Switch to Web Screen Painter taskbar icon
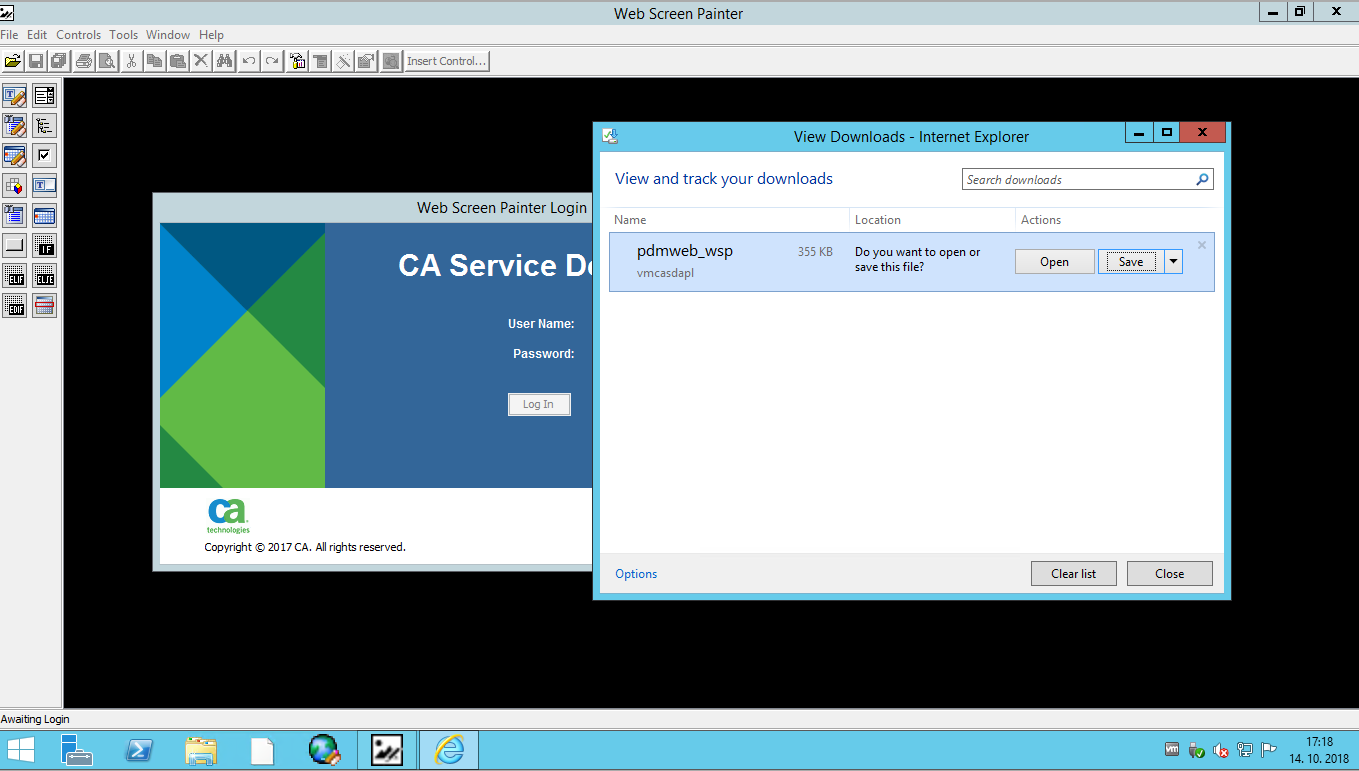This screenshot has height=771, width=1359. [386, 750]
